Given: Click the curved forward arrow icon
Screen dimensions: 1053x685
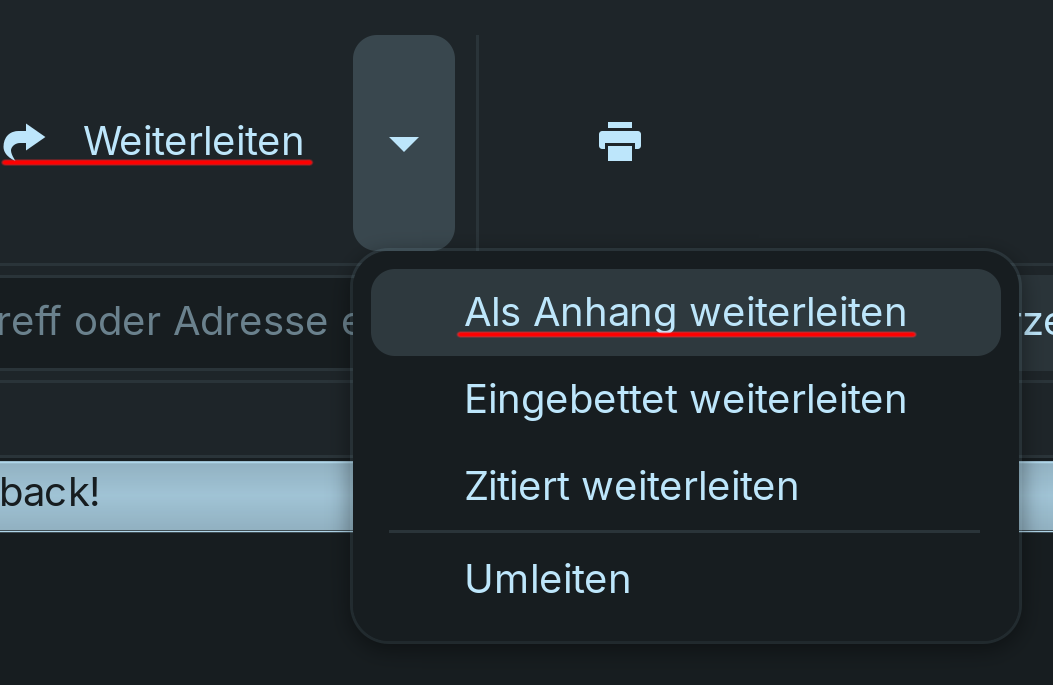Looking at the screenshot, I should 24,142.
